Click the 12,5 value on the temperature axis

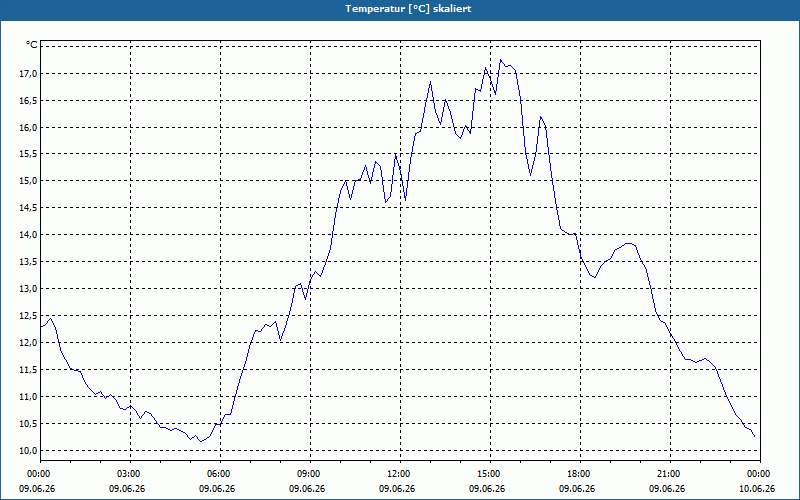pyautogui.click(x=29, y=316)
